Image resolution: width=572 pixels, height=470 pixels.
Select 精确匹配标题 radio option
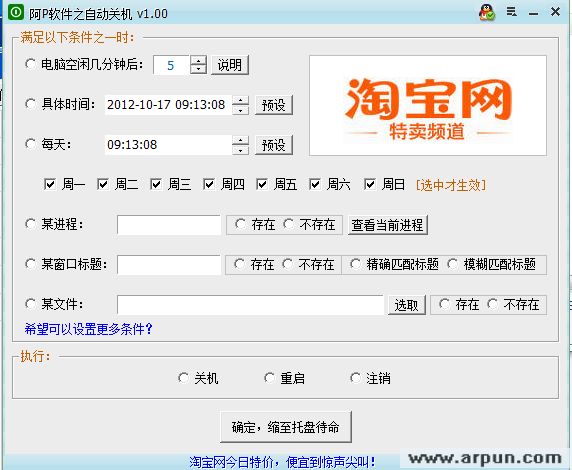click(x=394, y=264)
